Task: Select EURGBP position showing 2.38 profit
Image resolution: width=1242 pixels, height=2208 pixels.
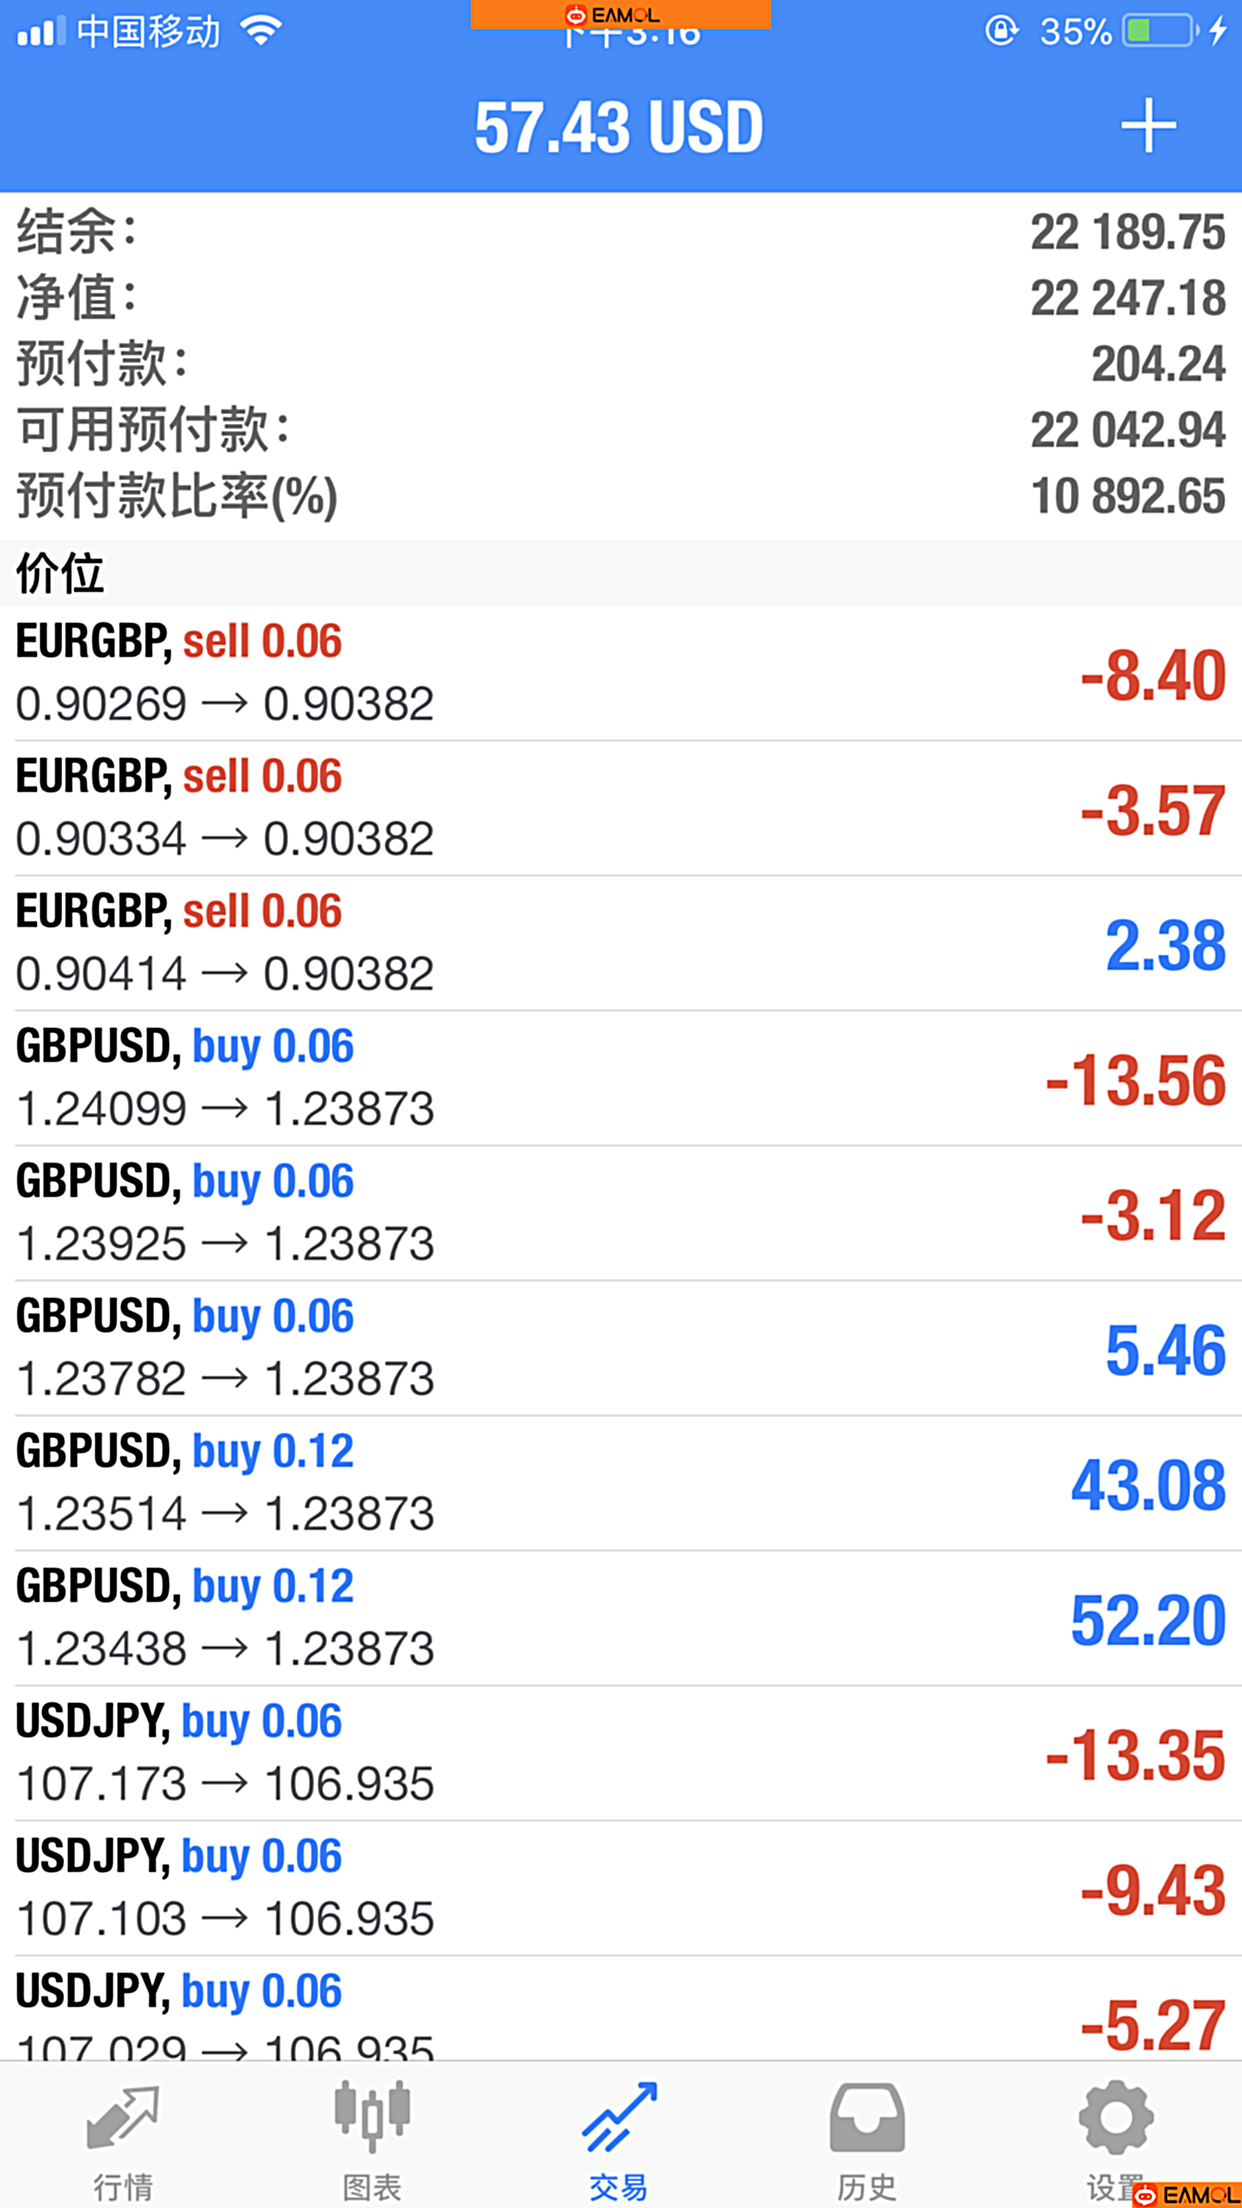Action: pyautogui.click(x=620, y=943)
